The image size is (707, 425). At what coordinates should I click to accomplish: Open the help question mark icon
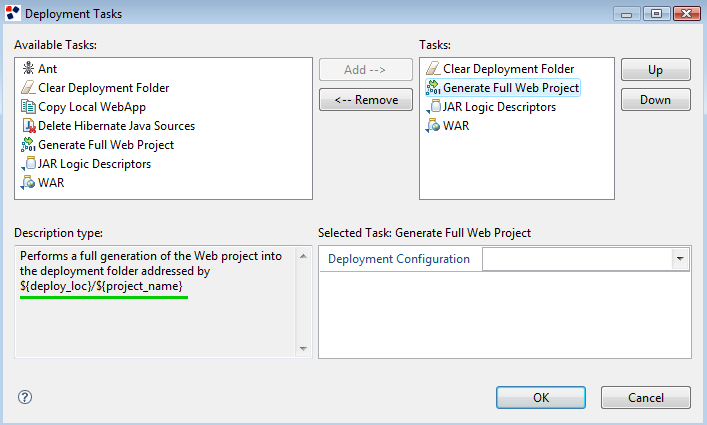tap(25, 397)
